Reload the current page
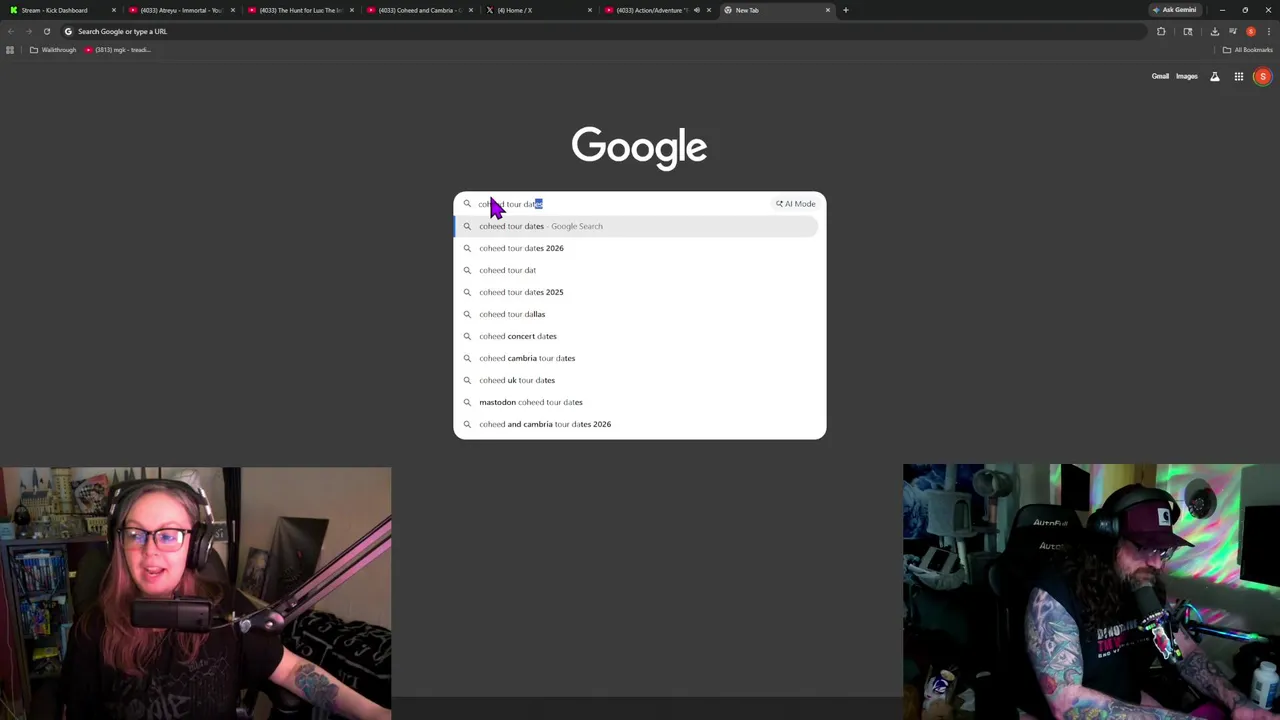The height and width of the screenshot is (720, 1280). (46, 31)
